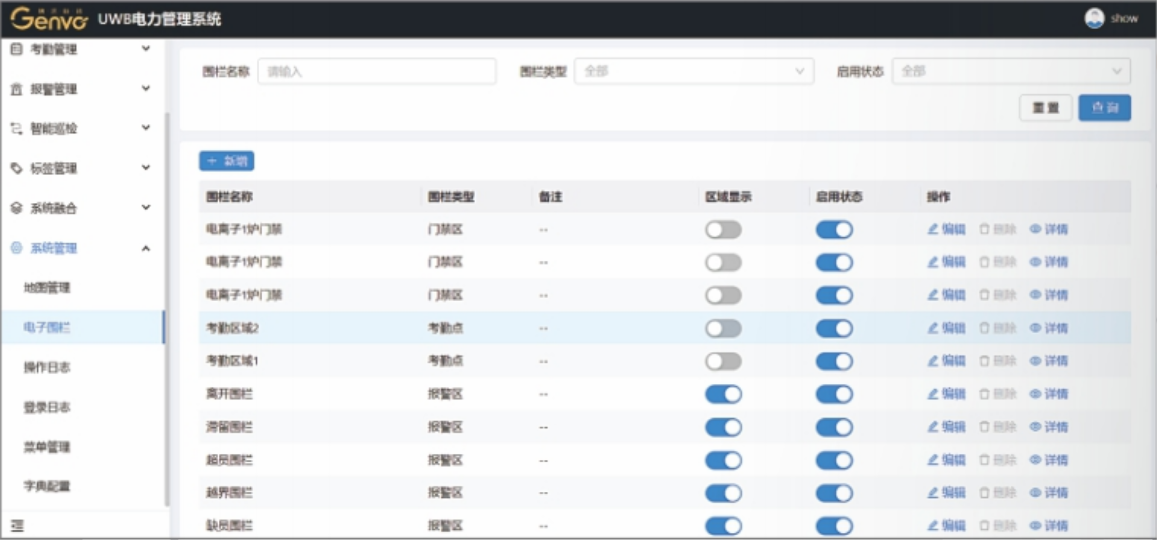The height and width of the screenshot is (540, 1157).
Task: Open the user avatar next to show
Action: point(1094,18)
